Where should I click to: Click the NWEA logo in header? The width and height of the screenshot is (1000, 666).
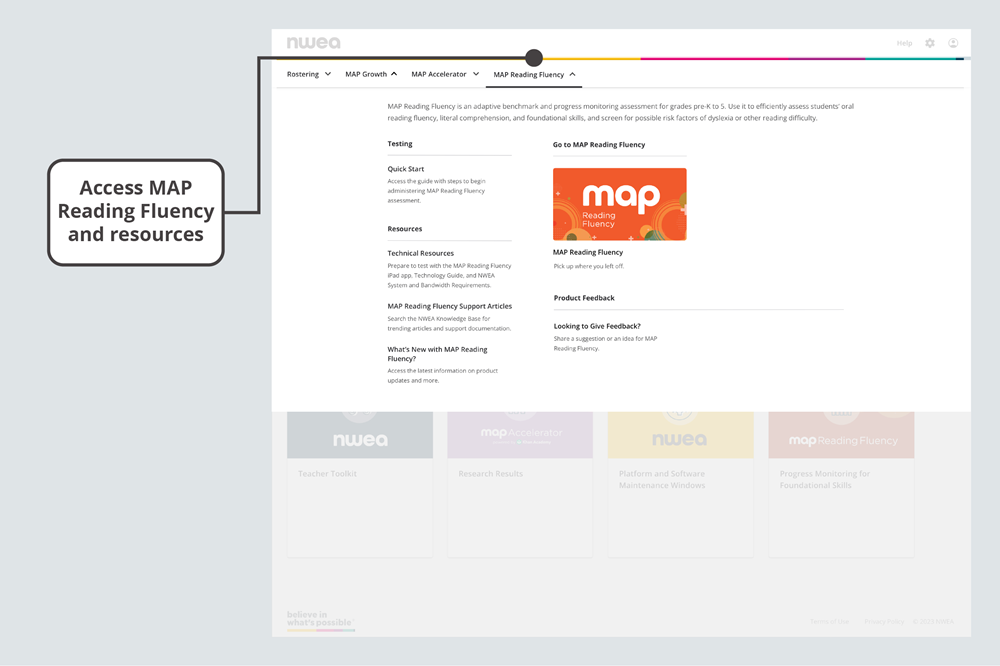point(313,43)
